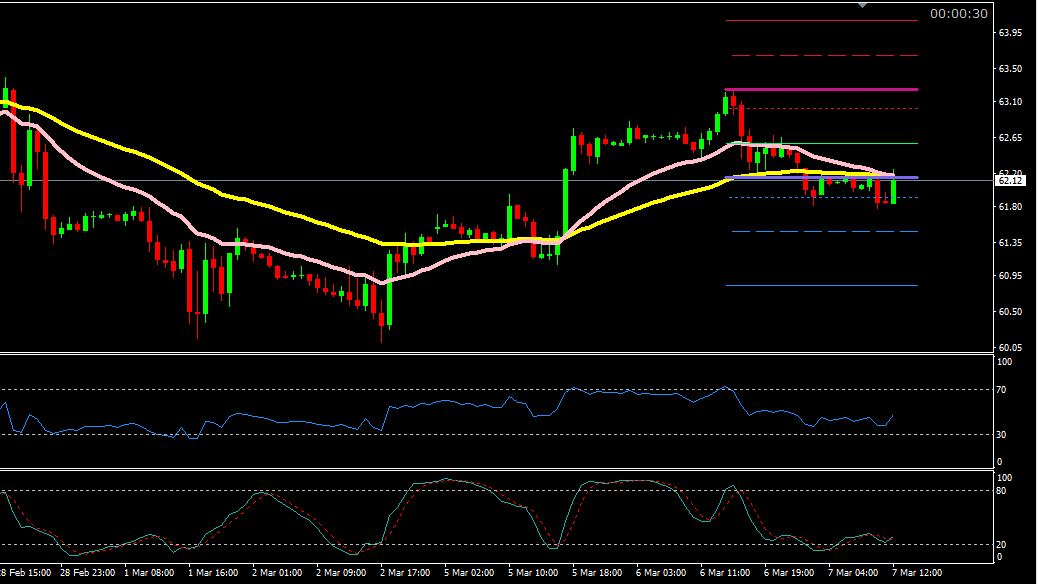The height and width of the screenshot is (584, 1038).
Task: Select the thick purple pivot line
Action: click(x=822, y=177)
